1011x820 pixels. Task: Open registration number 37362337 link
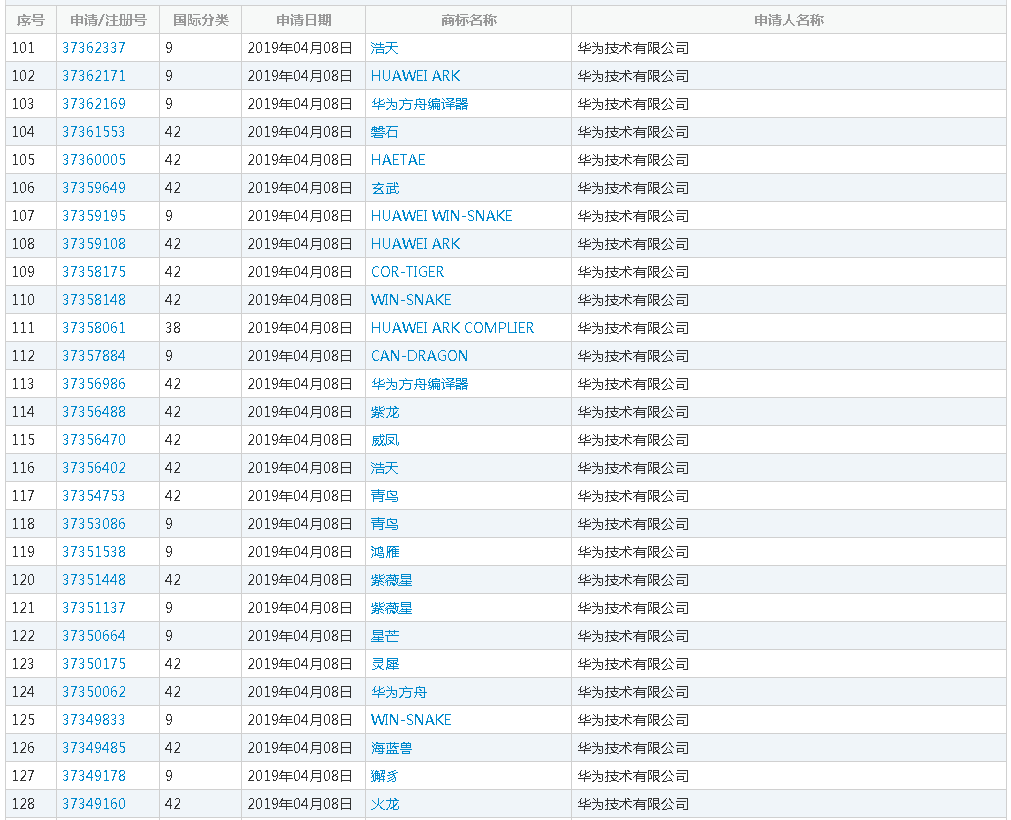[94, 48]
